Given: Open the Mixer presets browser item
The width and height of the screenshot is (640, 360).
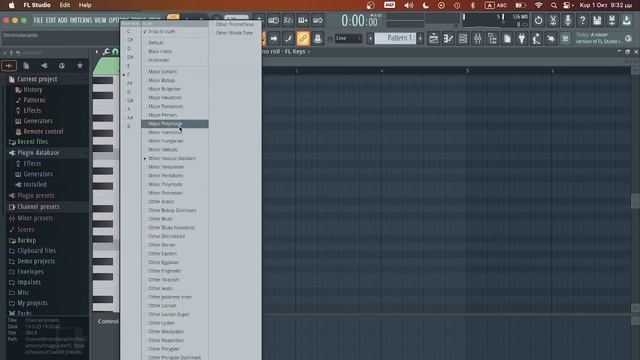Looking at the screenshot, I should 35,218.
